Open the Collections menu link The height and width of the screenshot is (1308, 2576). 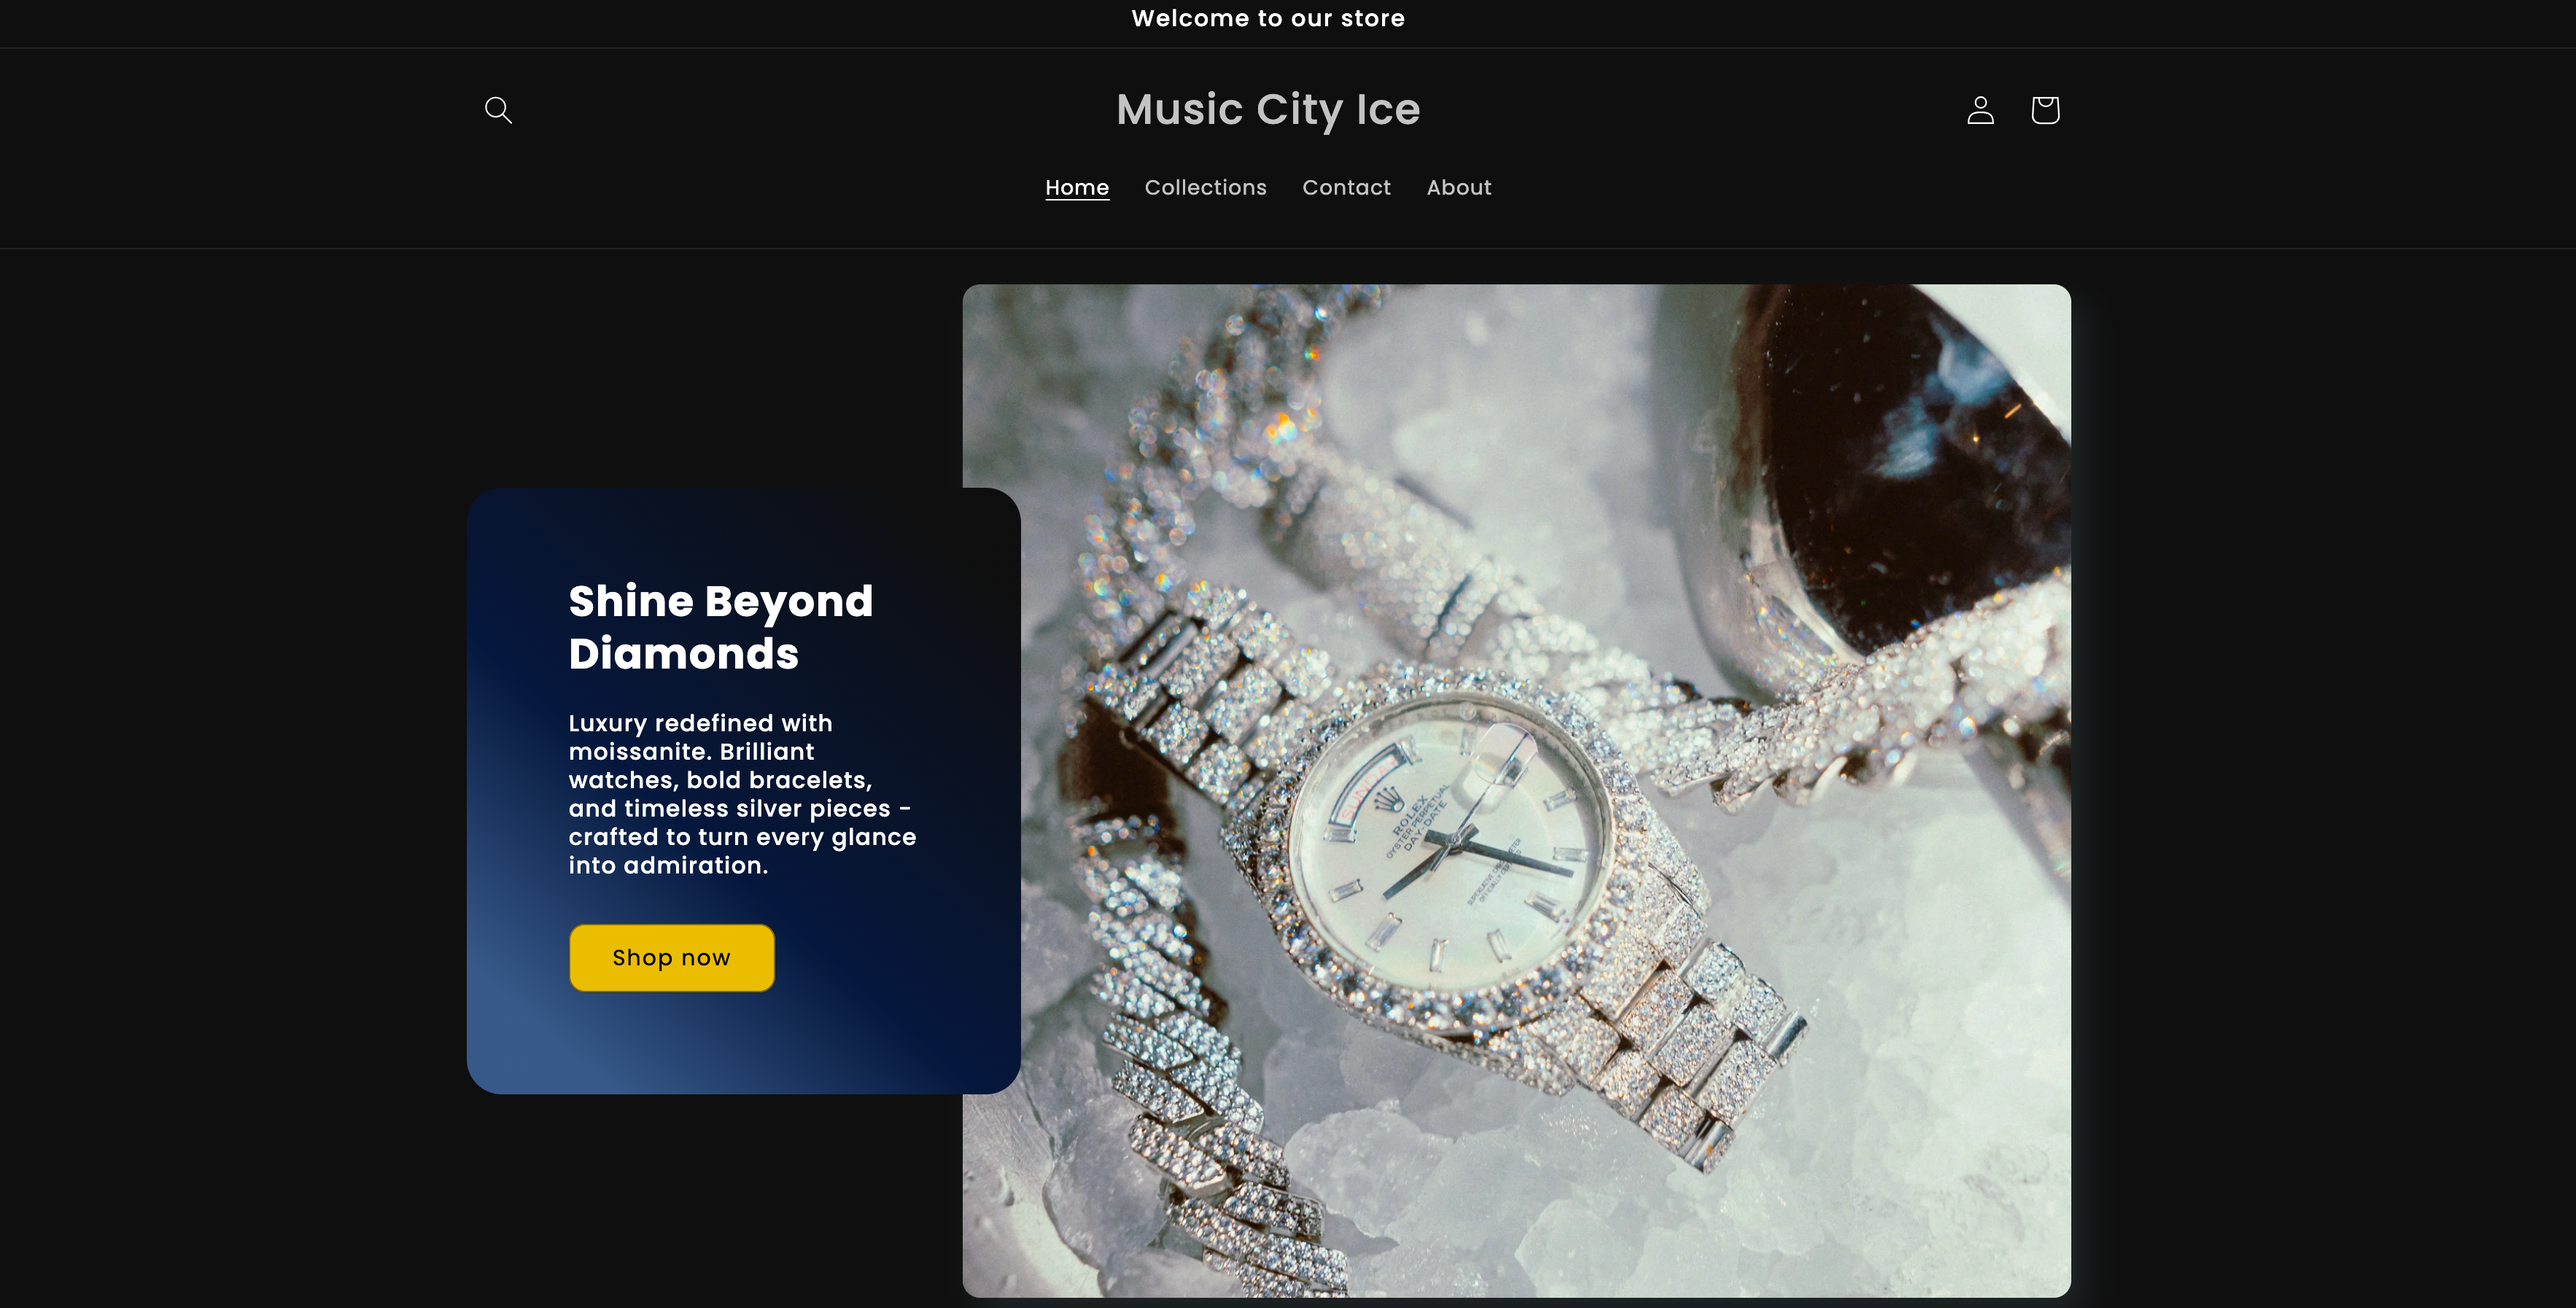[x=1205, y=188]
